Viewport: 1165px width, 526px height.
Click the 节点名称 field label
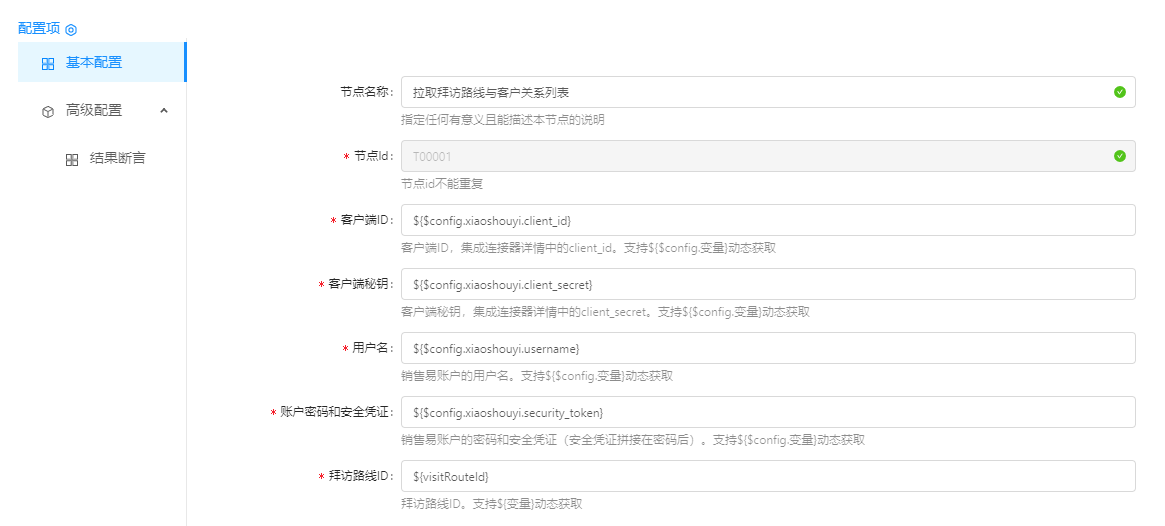pyautogui.click(x=366, y=92)
